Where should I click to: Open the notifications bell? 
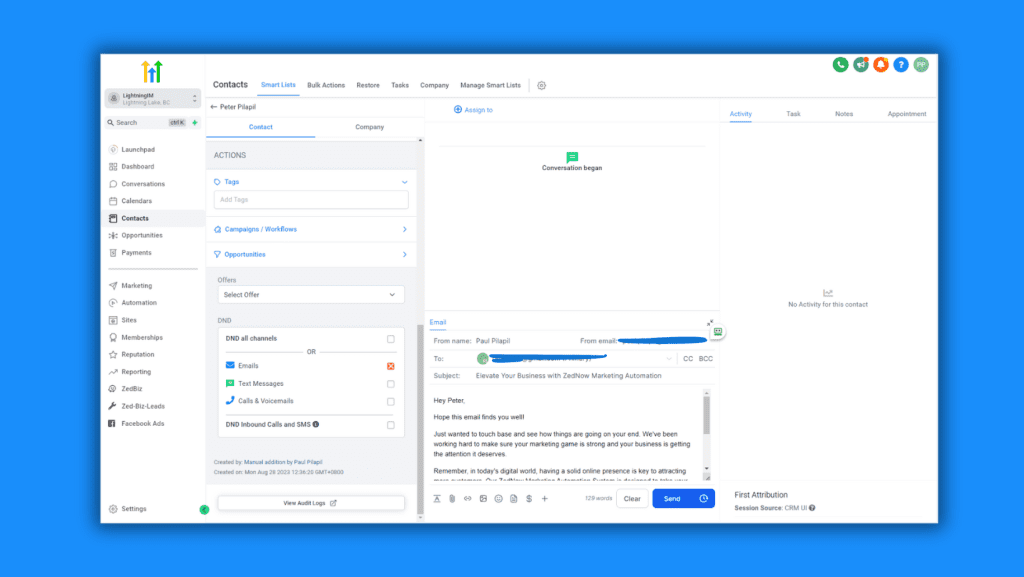click(879, 64)
